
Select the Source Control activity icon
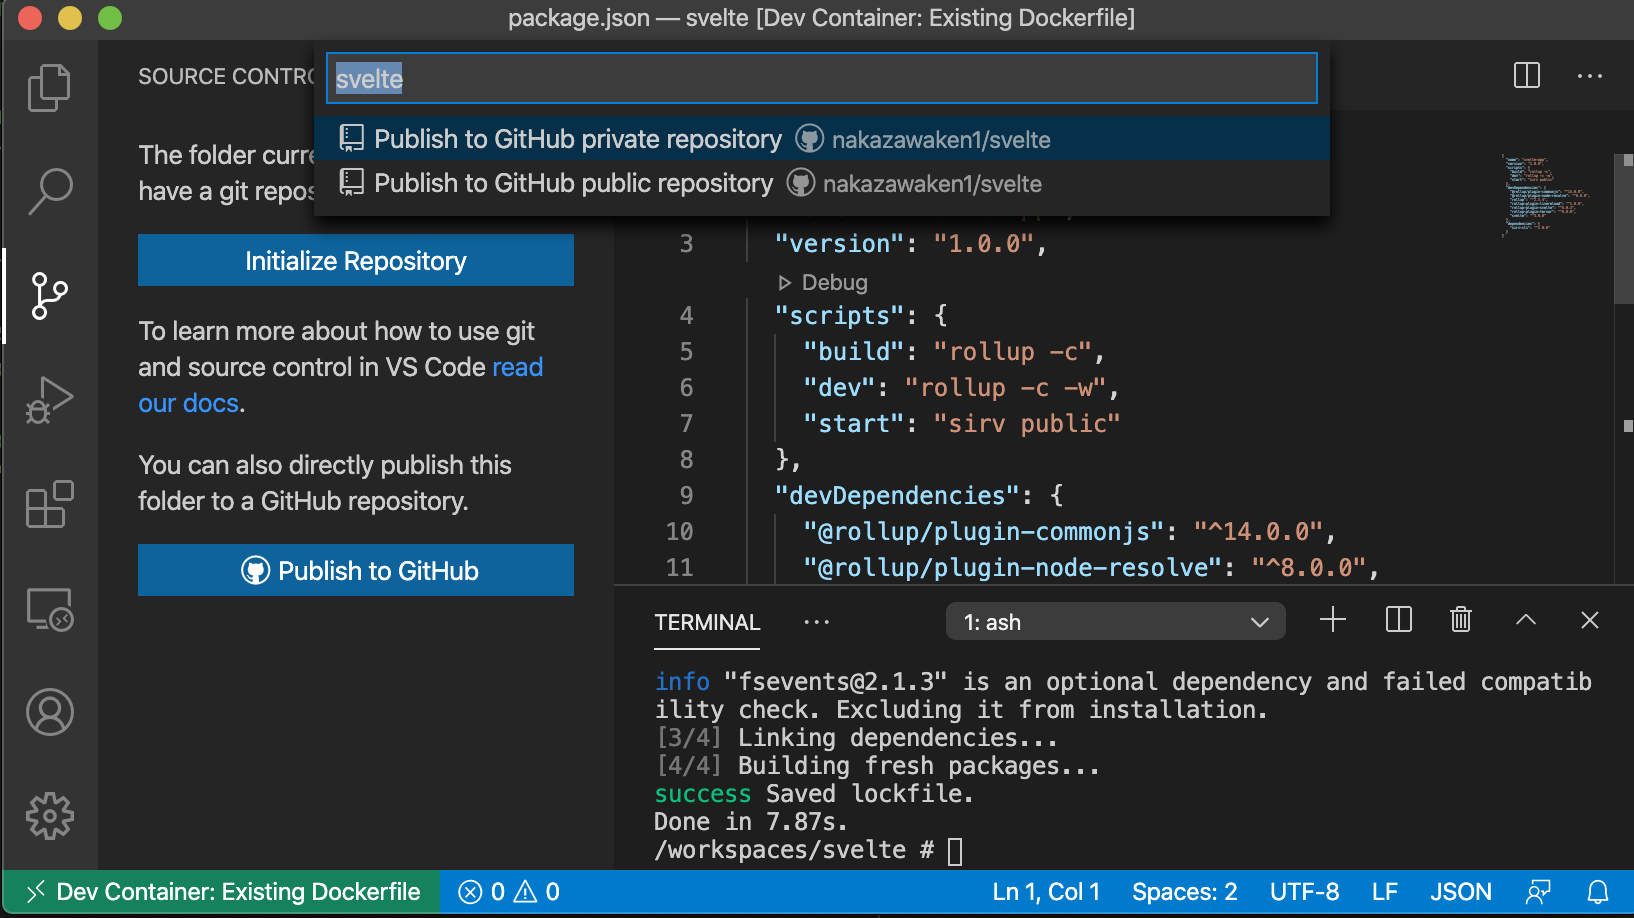coord(49,296)
